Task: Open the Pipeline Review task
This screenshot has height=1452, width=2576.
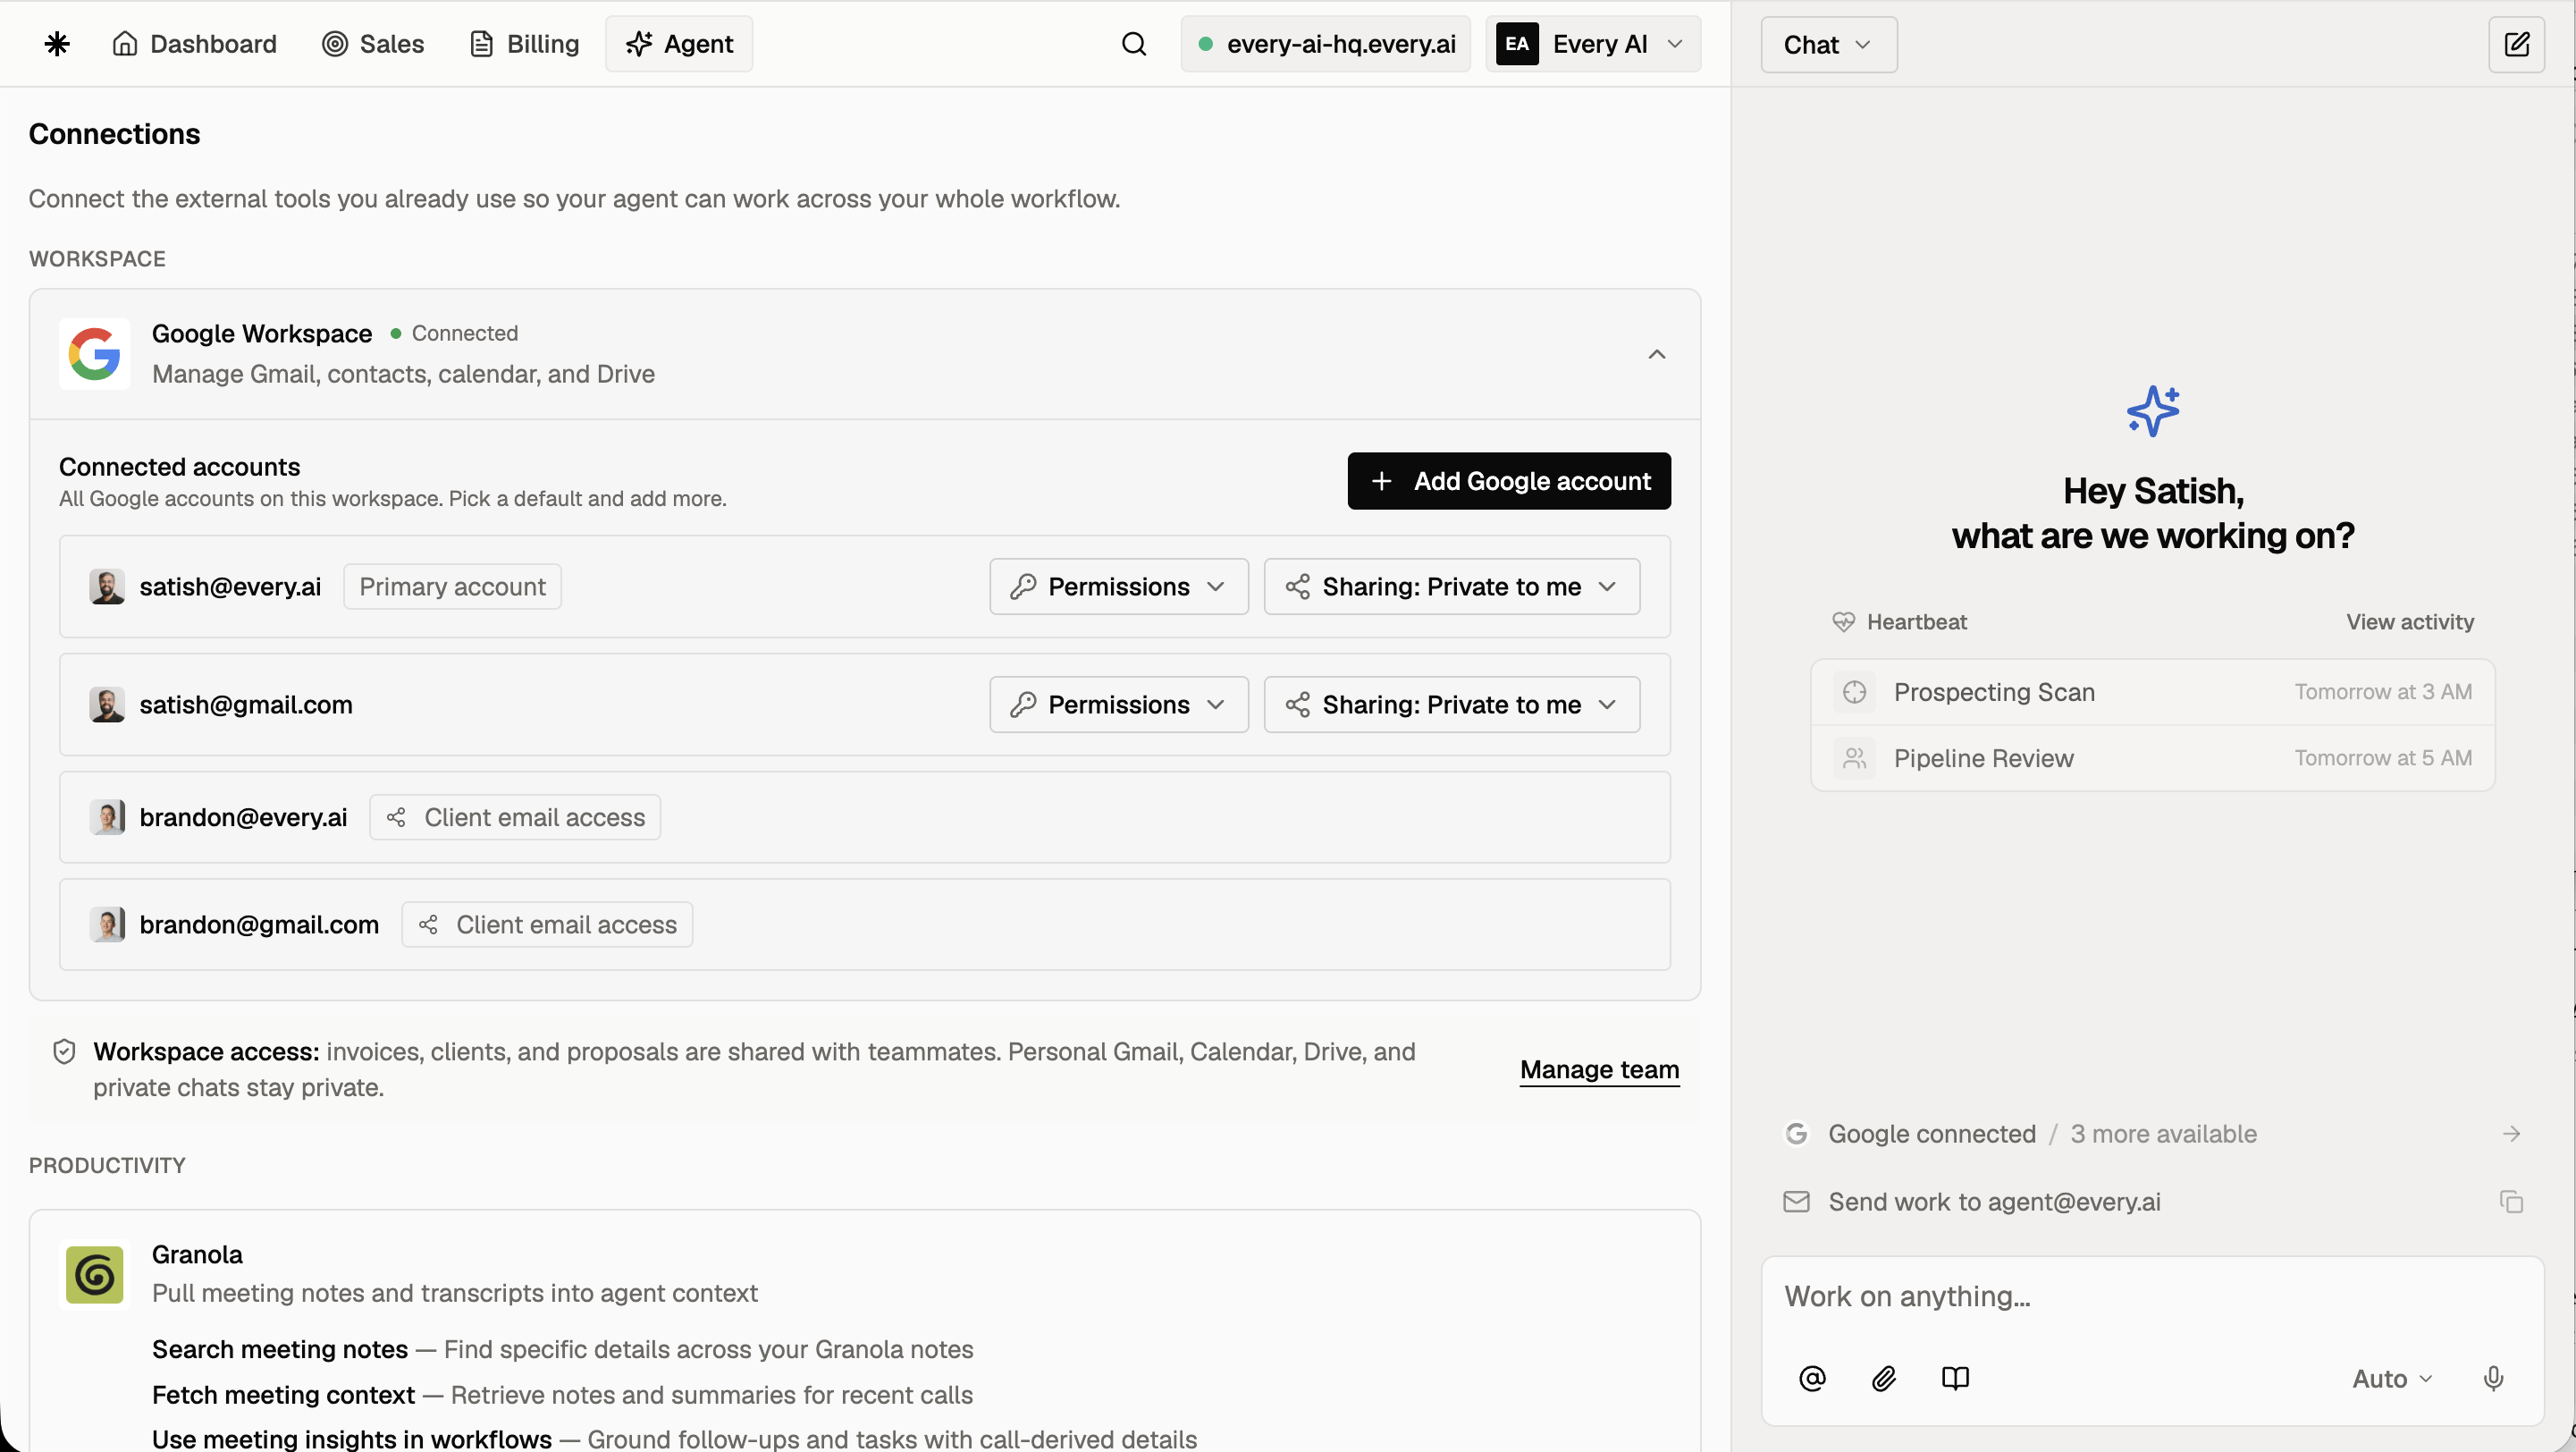Action: click(2153, 758)
